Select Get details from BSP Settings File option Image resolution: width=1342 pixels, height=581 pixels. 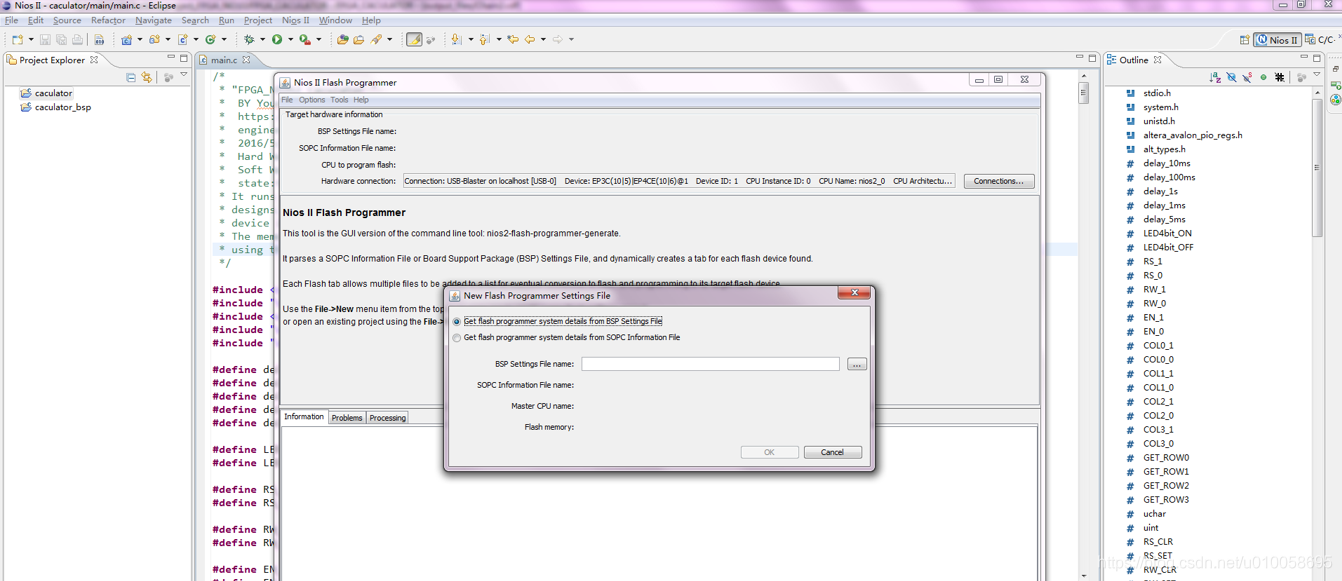tap(457, 321)
